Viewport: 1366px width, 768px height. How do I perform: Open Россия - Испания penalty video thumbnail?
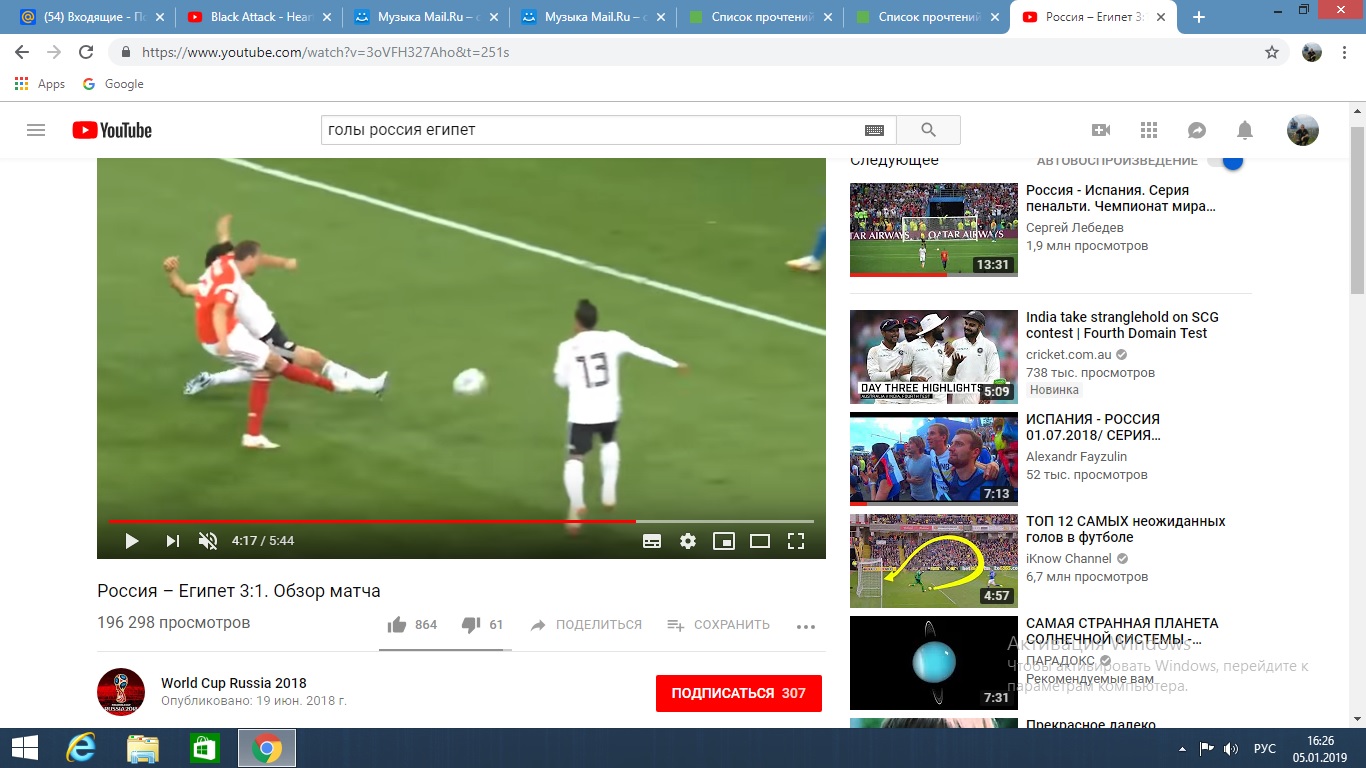pyautogui.click(x=934, y=230)
